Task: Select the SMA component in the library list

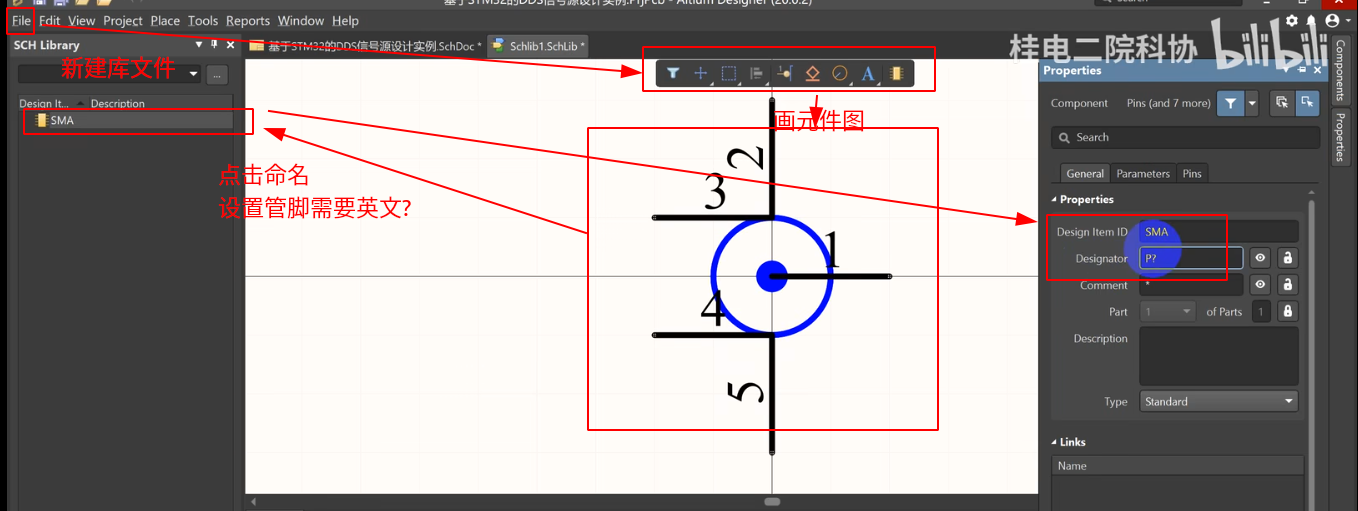Action: [x=127, y=120]
